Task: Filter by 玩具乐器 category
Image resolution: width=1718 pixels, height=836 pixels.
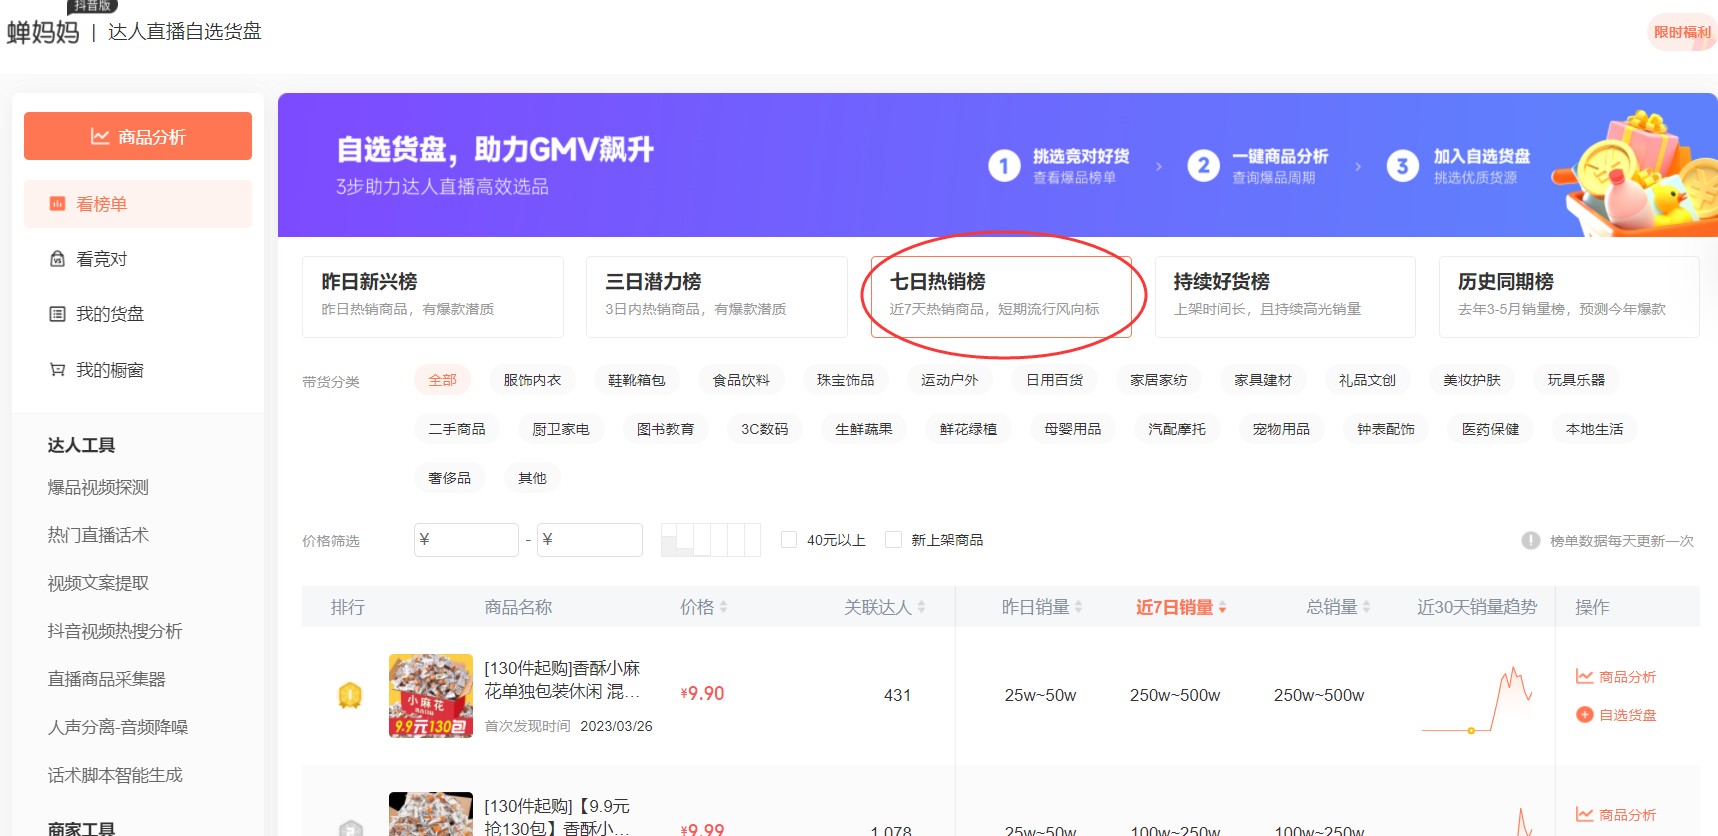Action: [x=1576, y=380]
